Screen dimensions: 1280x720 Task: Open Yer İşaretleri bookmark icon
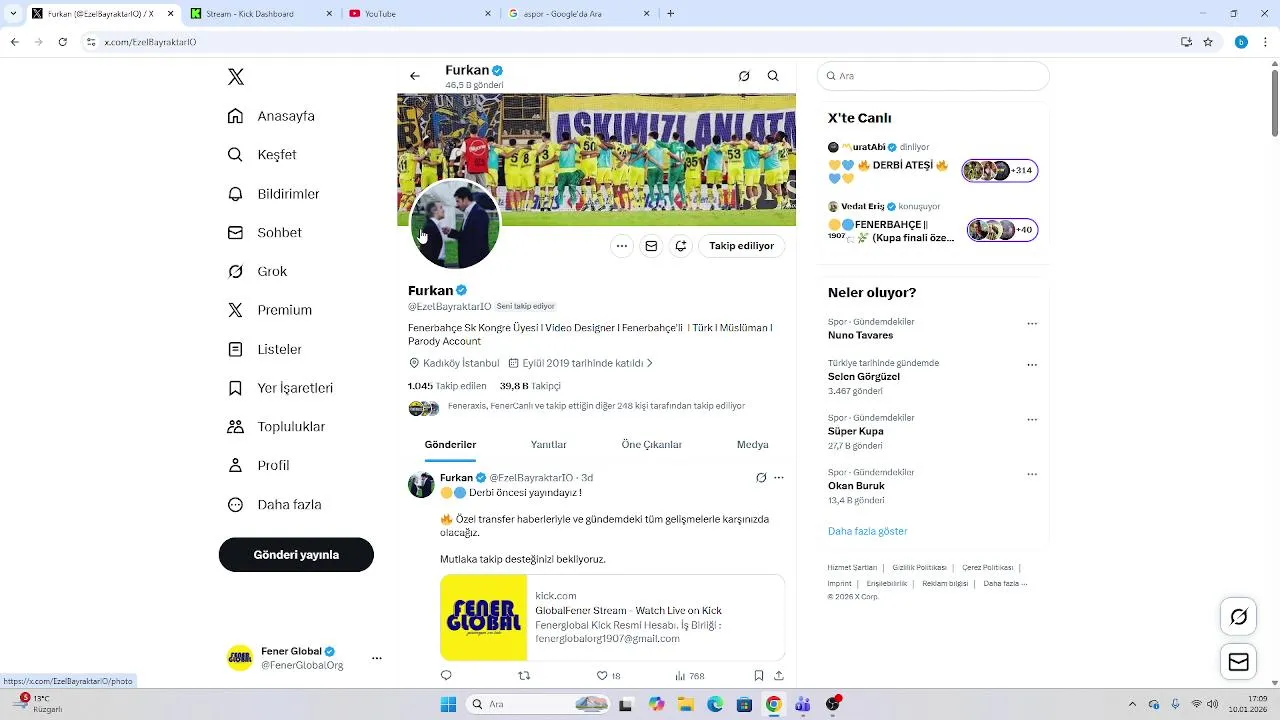click(x=235, y=388)
